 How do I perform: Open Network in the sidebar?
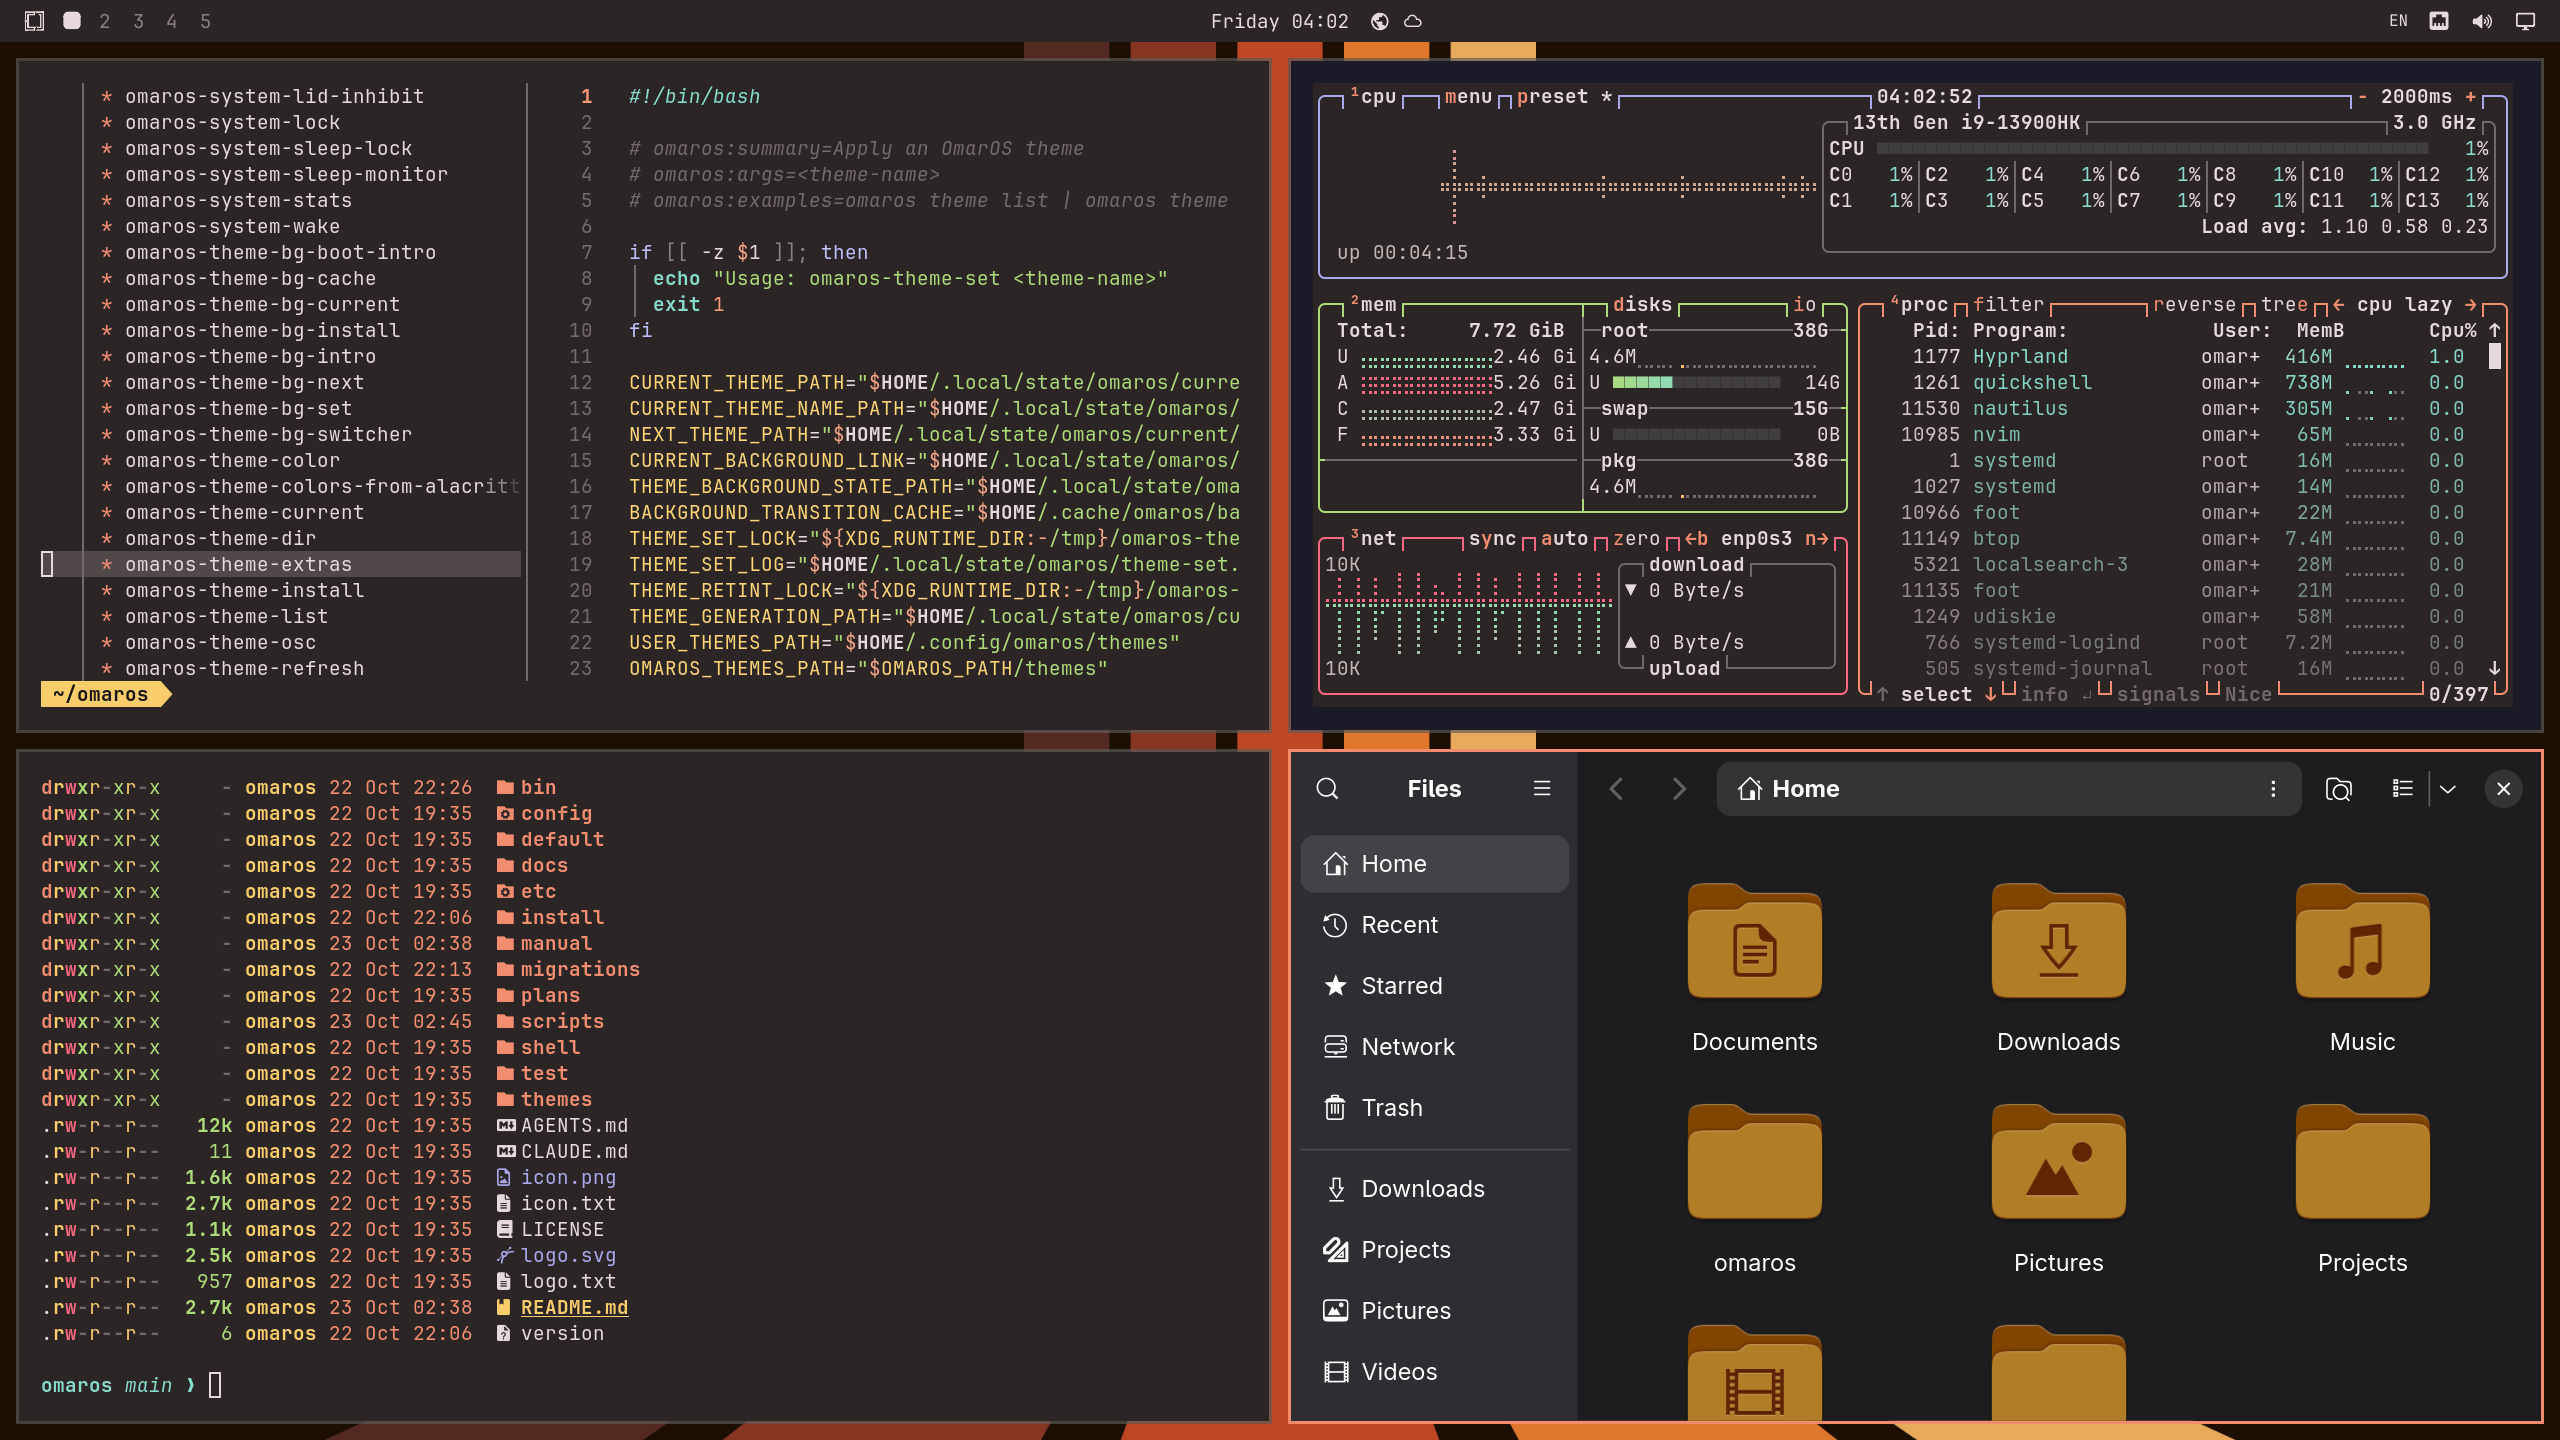click(x=1434, y=1047)
